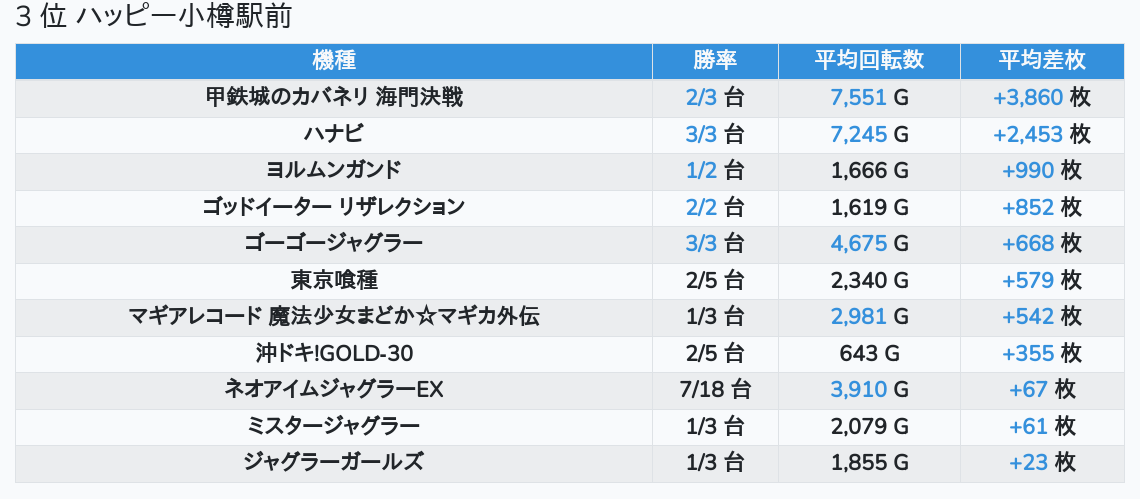1140x499 pixels.
Task: Click the ハナビ machine name
Action: (333, 134)
